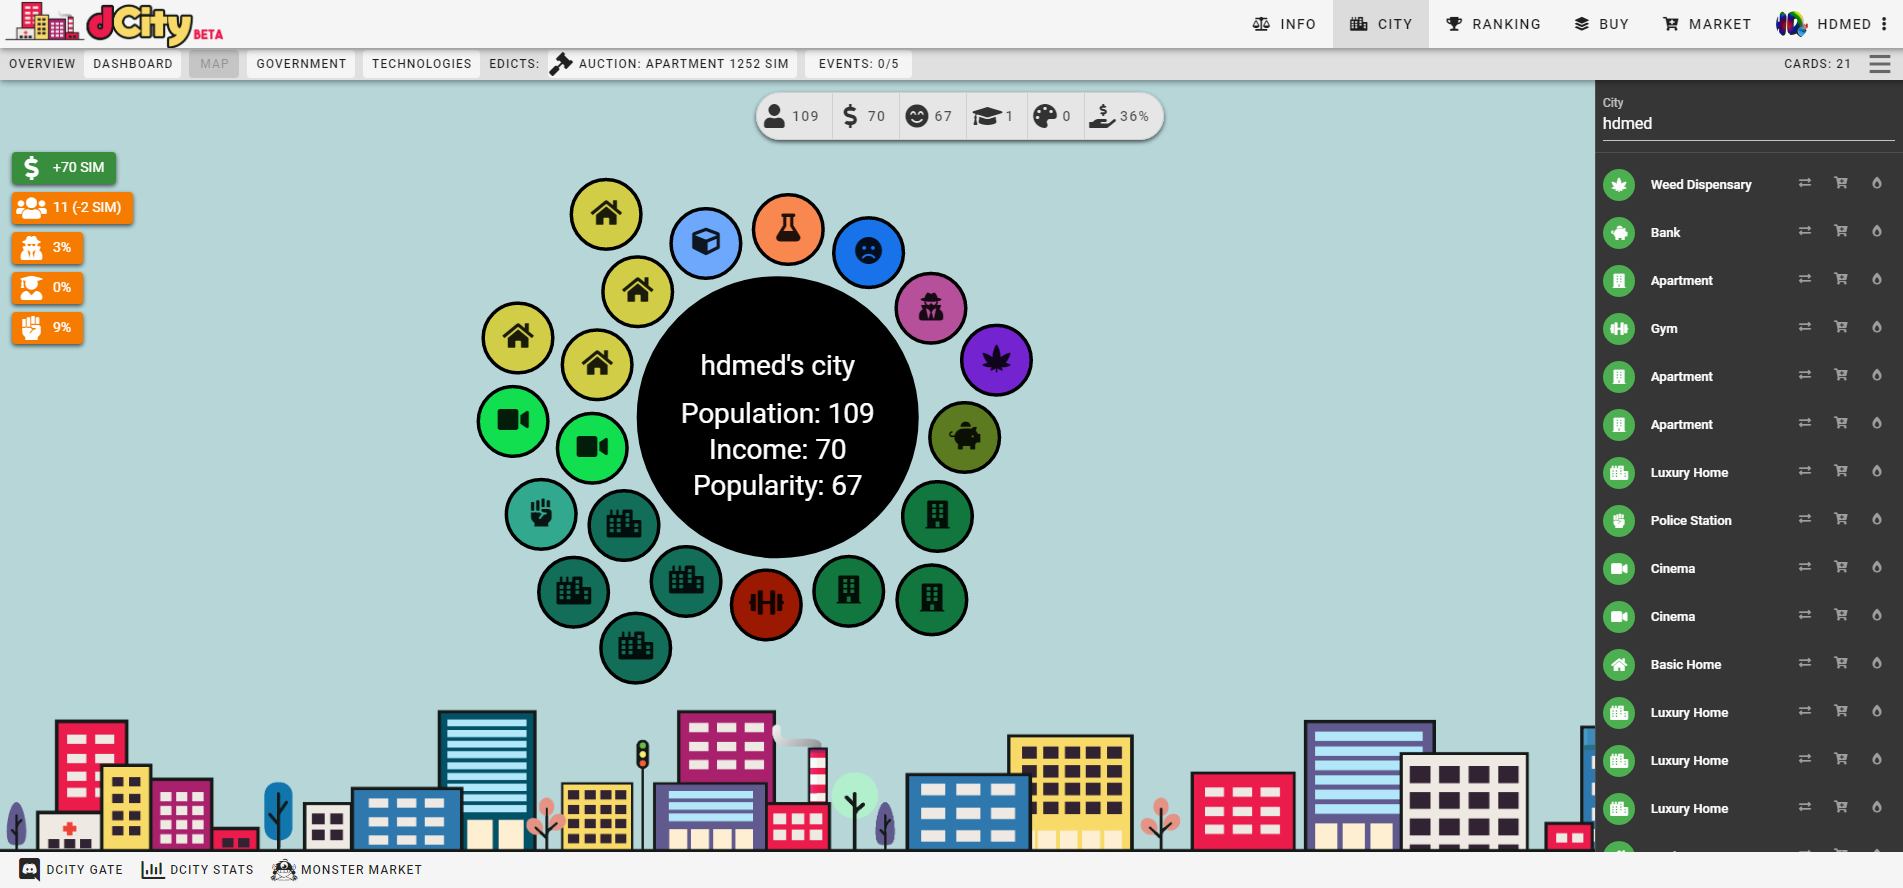Open the DCITY GATE link
The image size is (1903, 888).
72,870
